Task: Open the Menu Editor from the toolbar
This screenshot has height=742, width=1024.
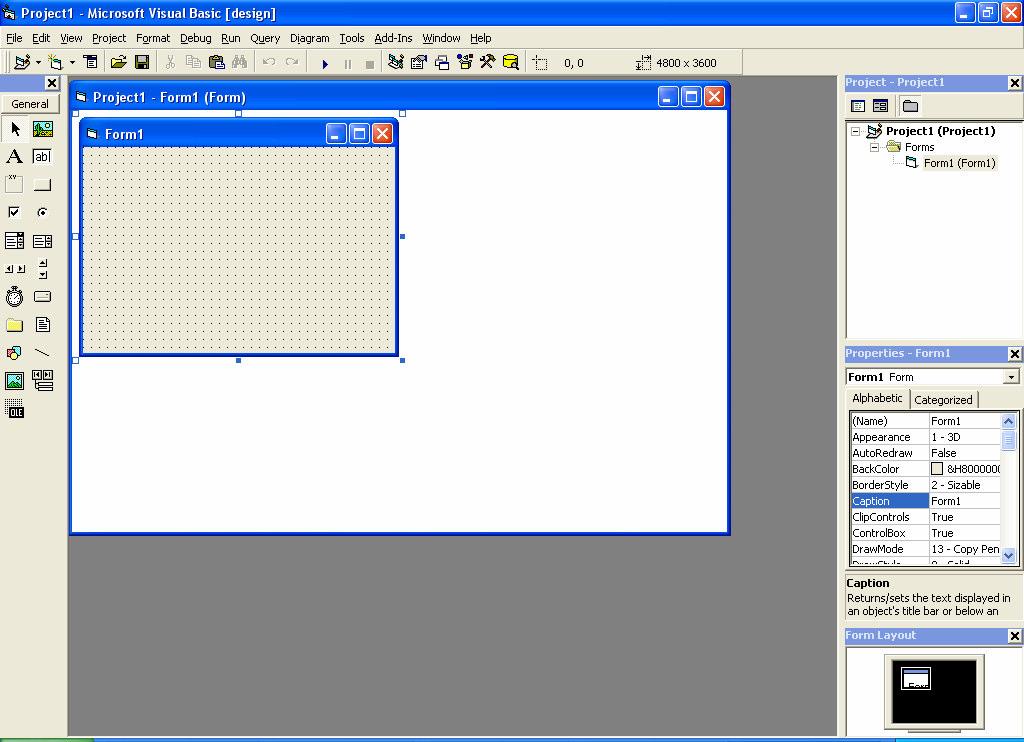Action: pyautogui.click(x=91, y=62)
